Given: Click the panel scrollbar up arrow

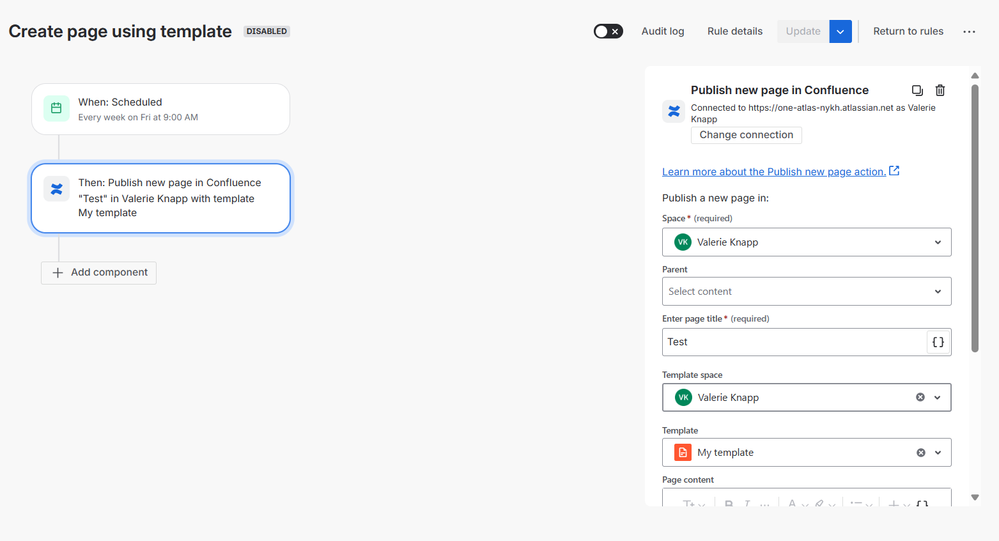Looking at the screenshot, I should coord(975,76).
